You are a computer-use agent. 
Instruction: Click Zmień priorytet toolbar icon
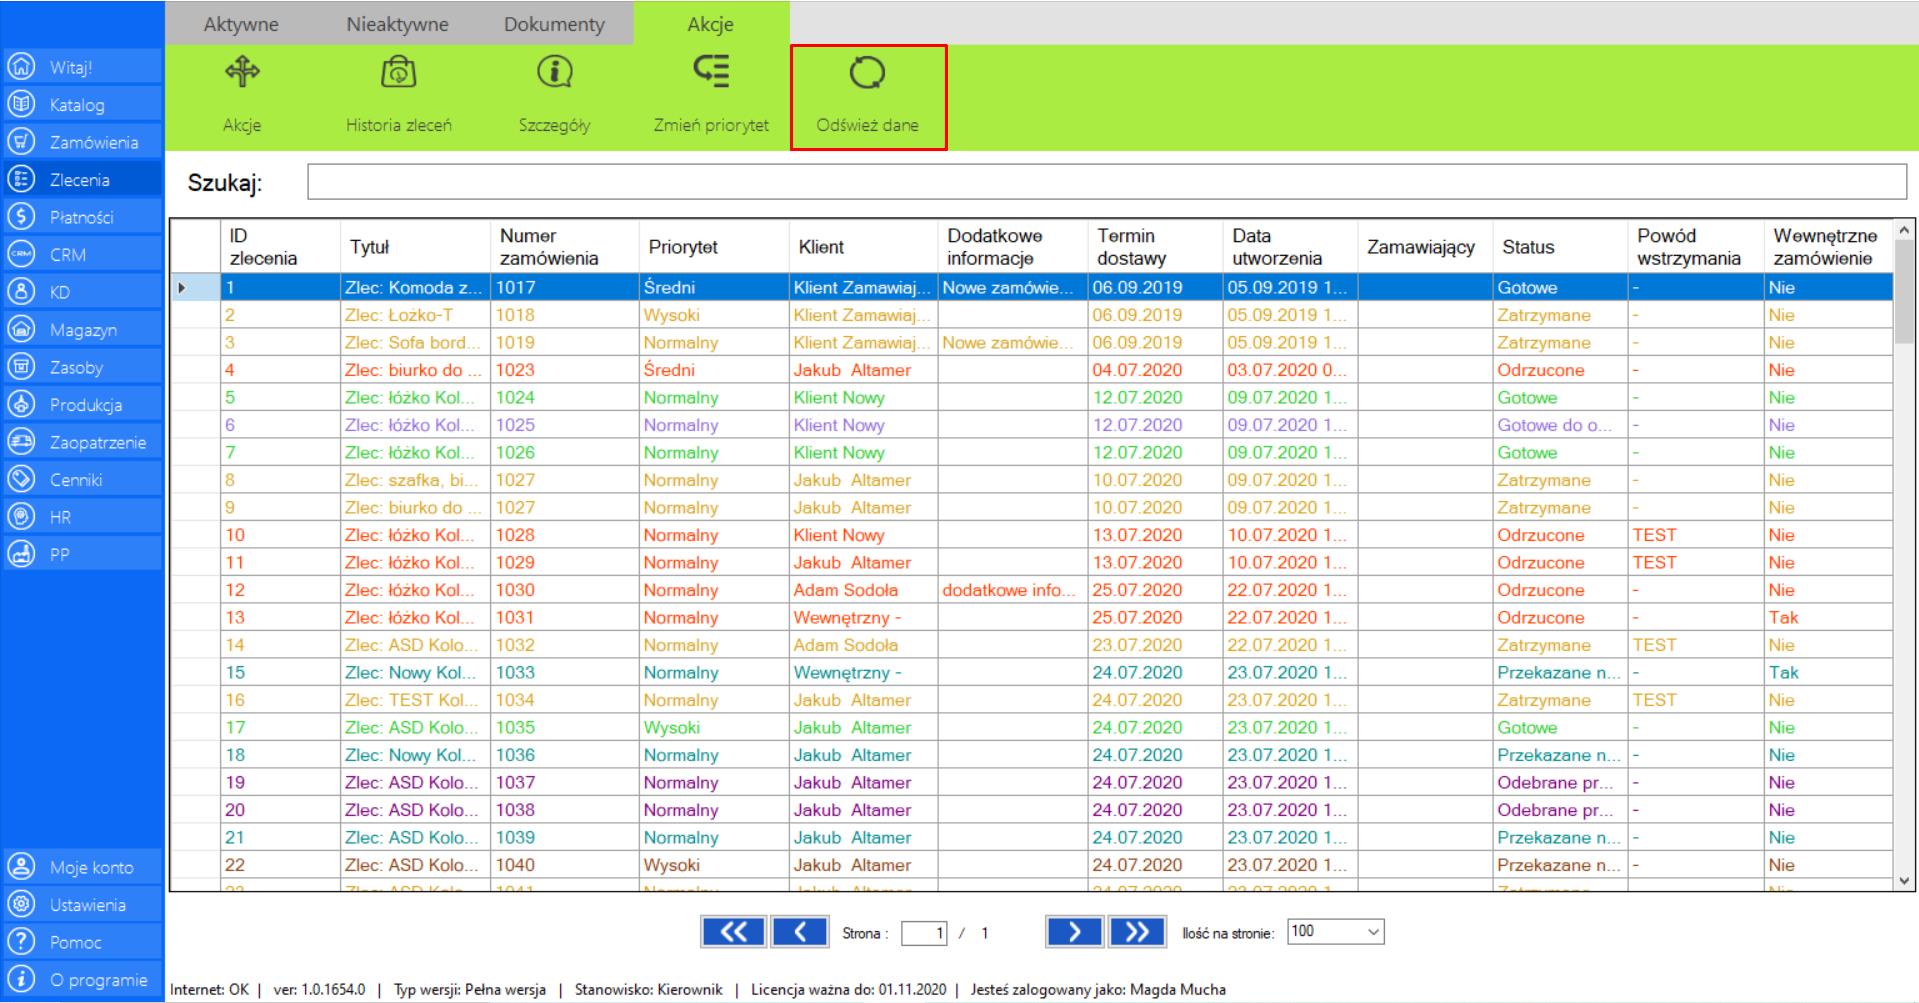pyautogui.click(x=711, y=71)
